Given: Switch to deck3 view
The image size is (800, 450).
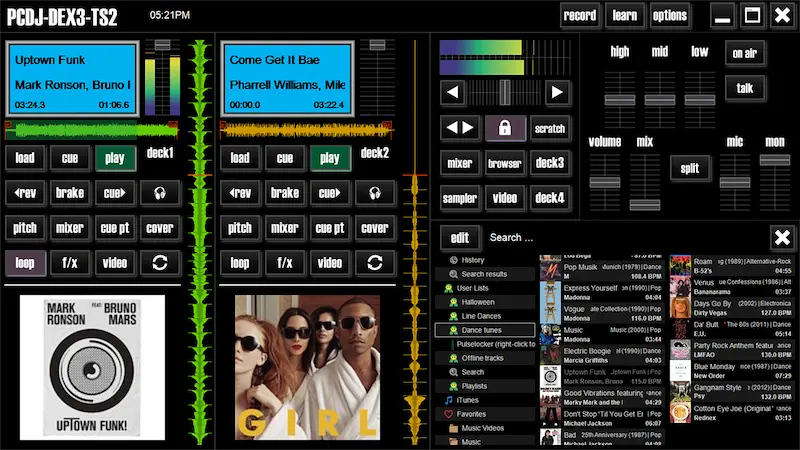Looking at the screenshot, I should tap(549, 163).
